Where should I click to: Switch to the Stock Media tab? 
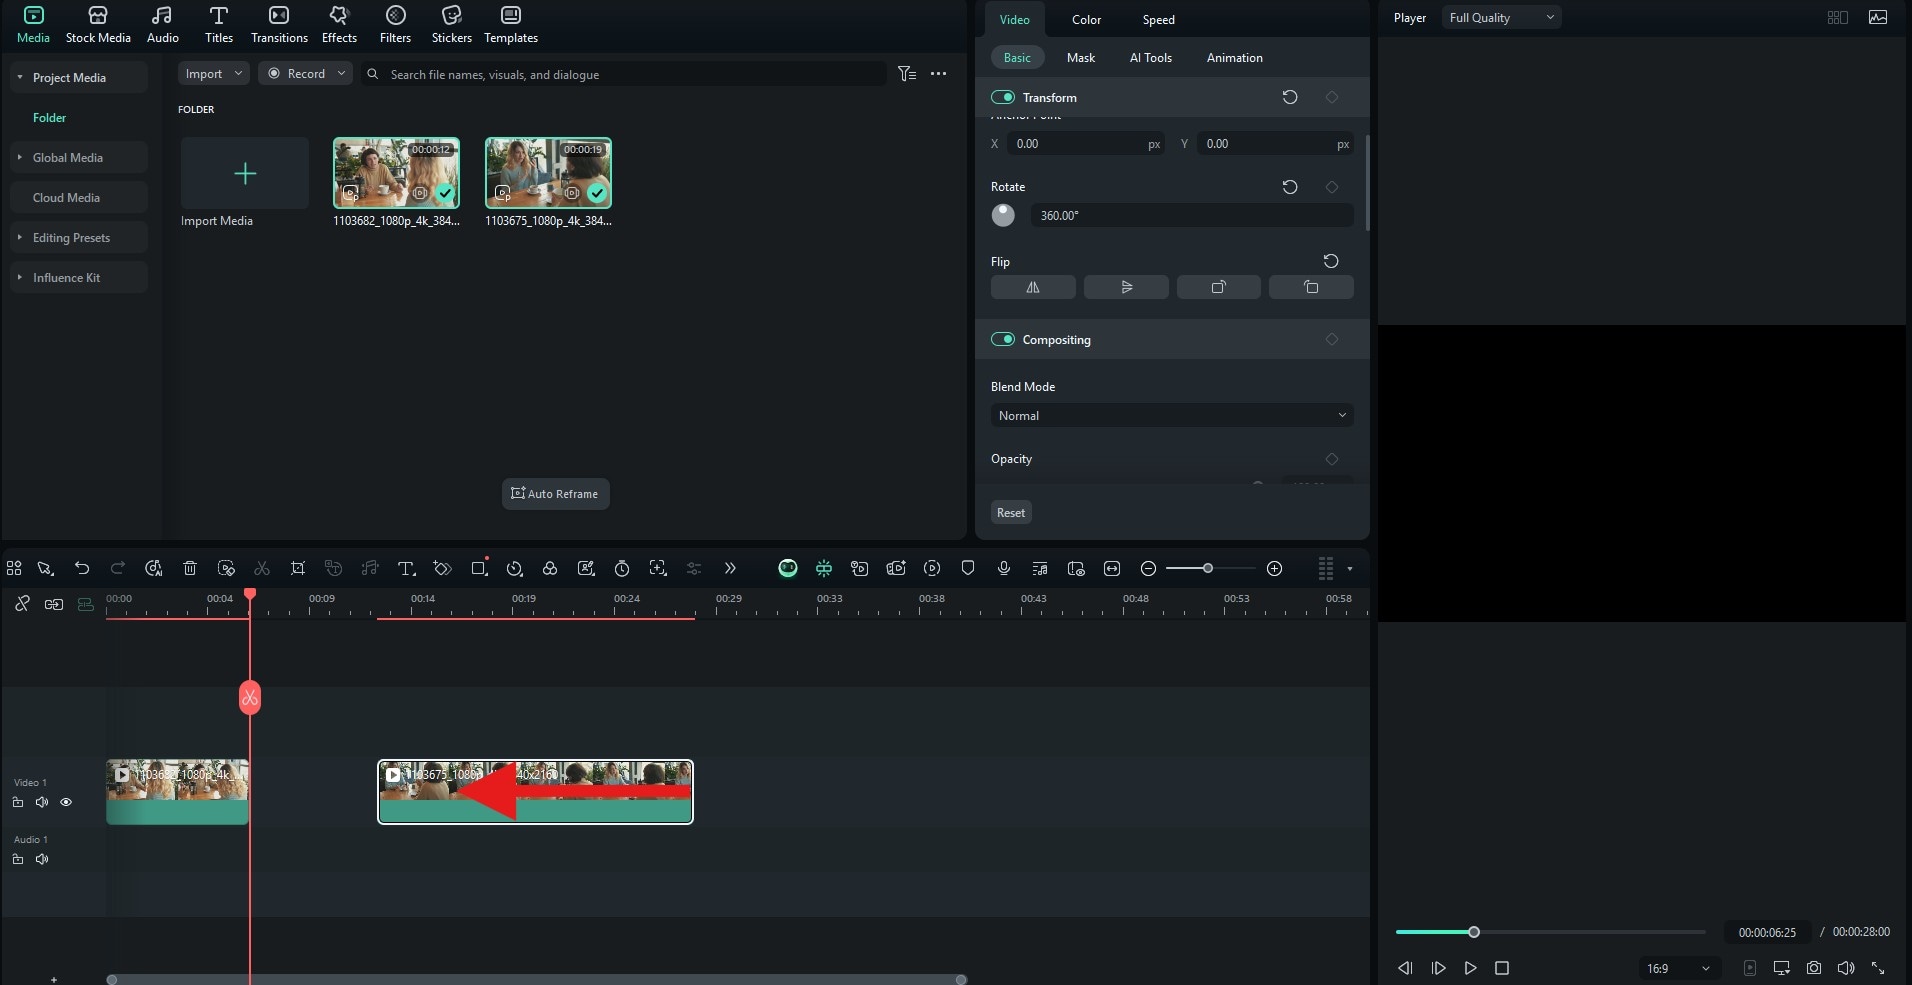[98, 25]
